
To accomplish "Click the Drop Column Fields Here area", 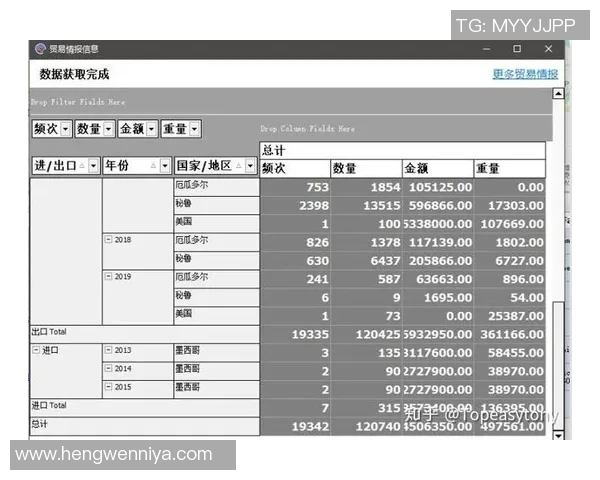I will coord(406,129).
